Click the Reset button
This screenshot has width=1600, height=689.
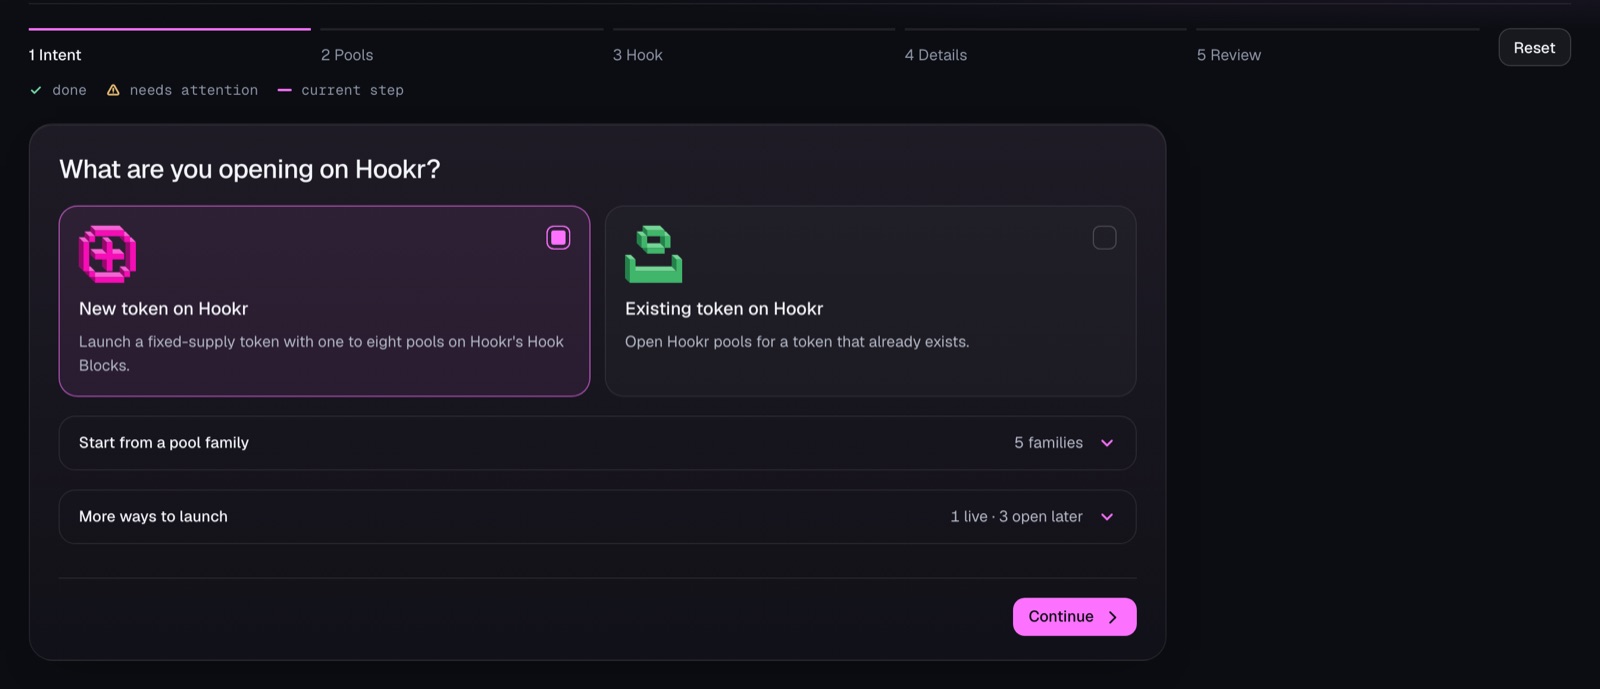coord(1534,47)
